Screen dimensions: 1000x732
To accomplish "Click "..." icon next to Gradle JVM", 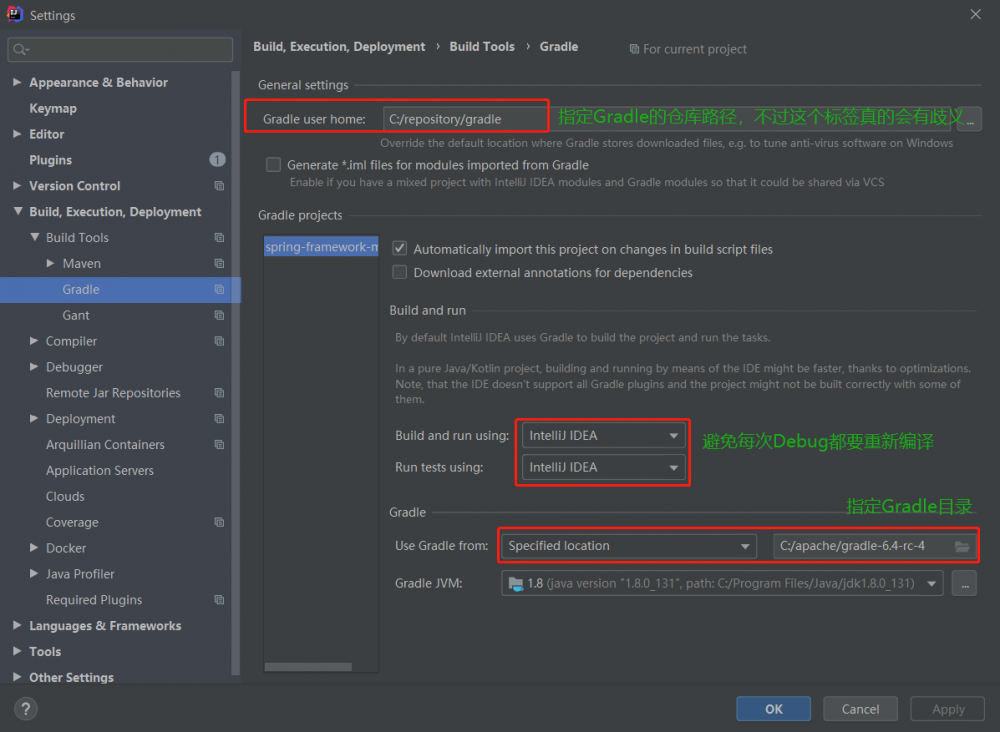I will pos(963,583).
